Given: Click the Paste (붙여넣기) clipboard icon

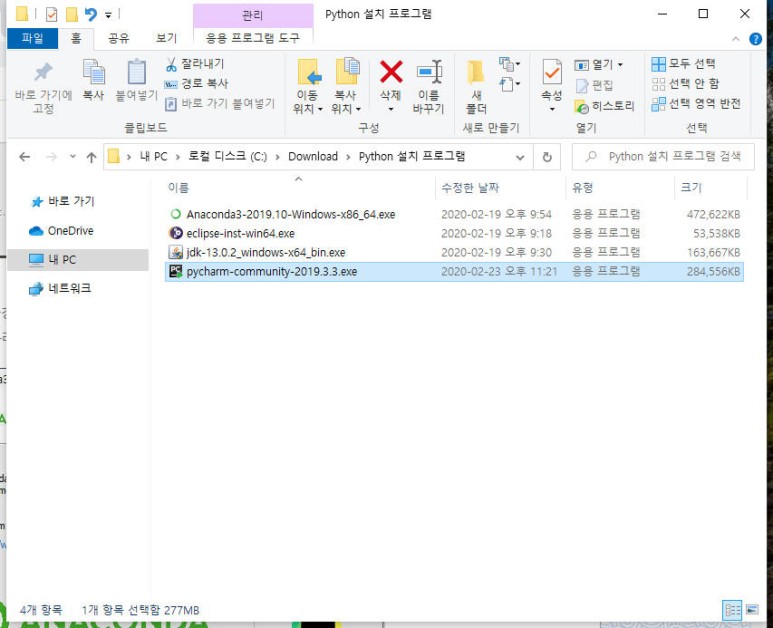Looking at the screenshot, I should (137, 72).
